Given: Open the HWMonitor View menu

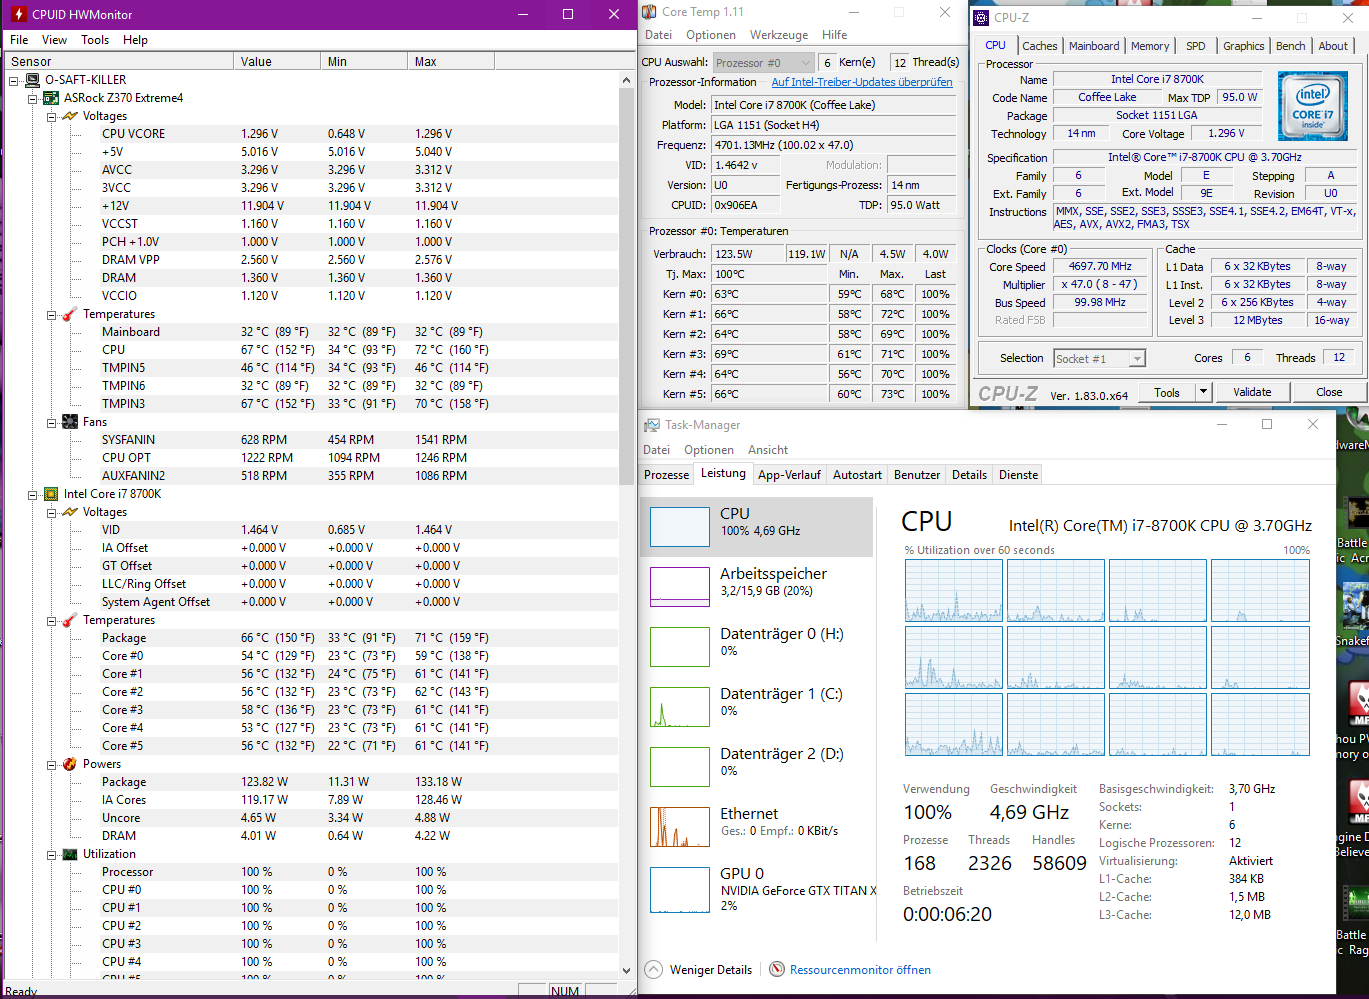Looking at the screenshot, I should click(54, 40).
